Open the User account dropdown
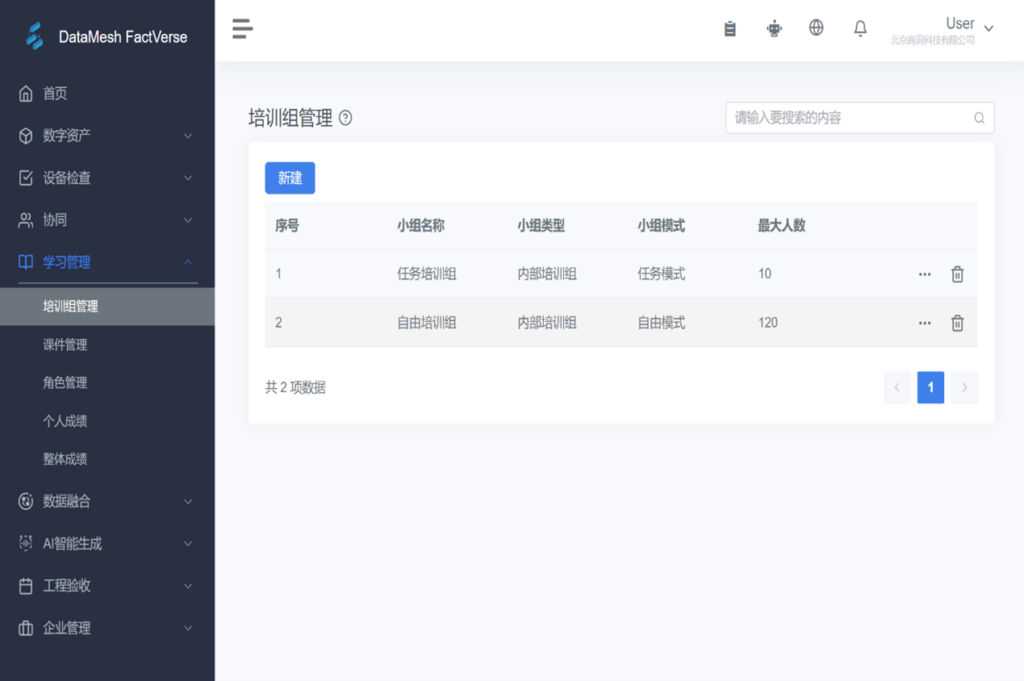The height and width of the screenshot is (681, 1024). (968, 27)
